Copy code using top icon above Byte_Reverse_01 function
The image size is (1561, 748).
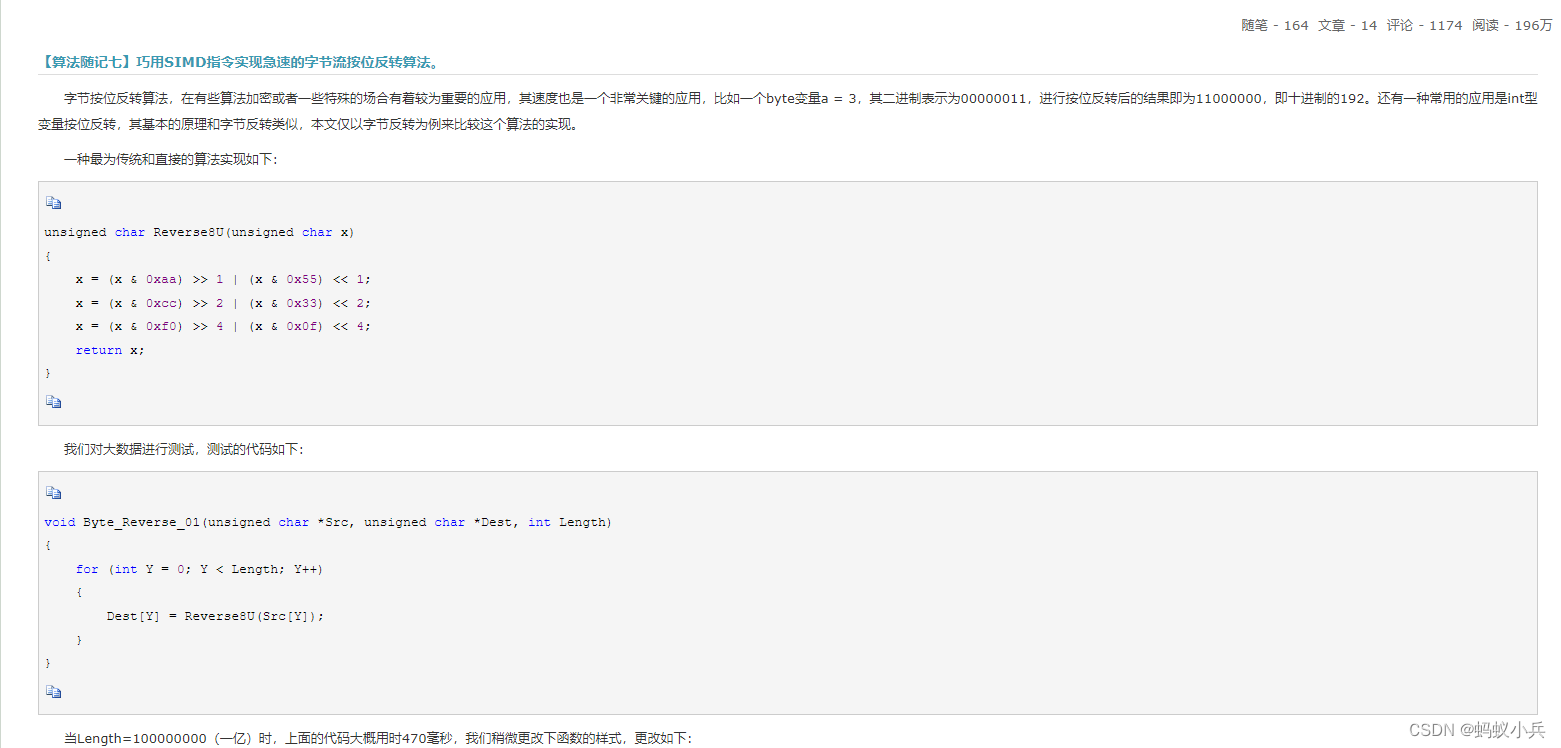(53, 493)
